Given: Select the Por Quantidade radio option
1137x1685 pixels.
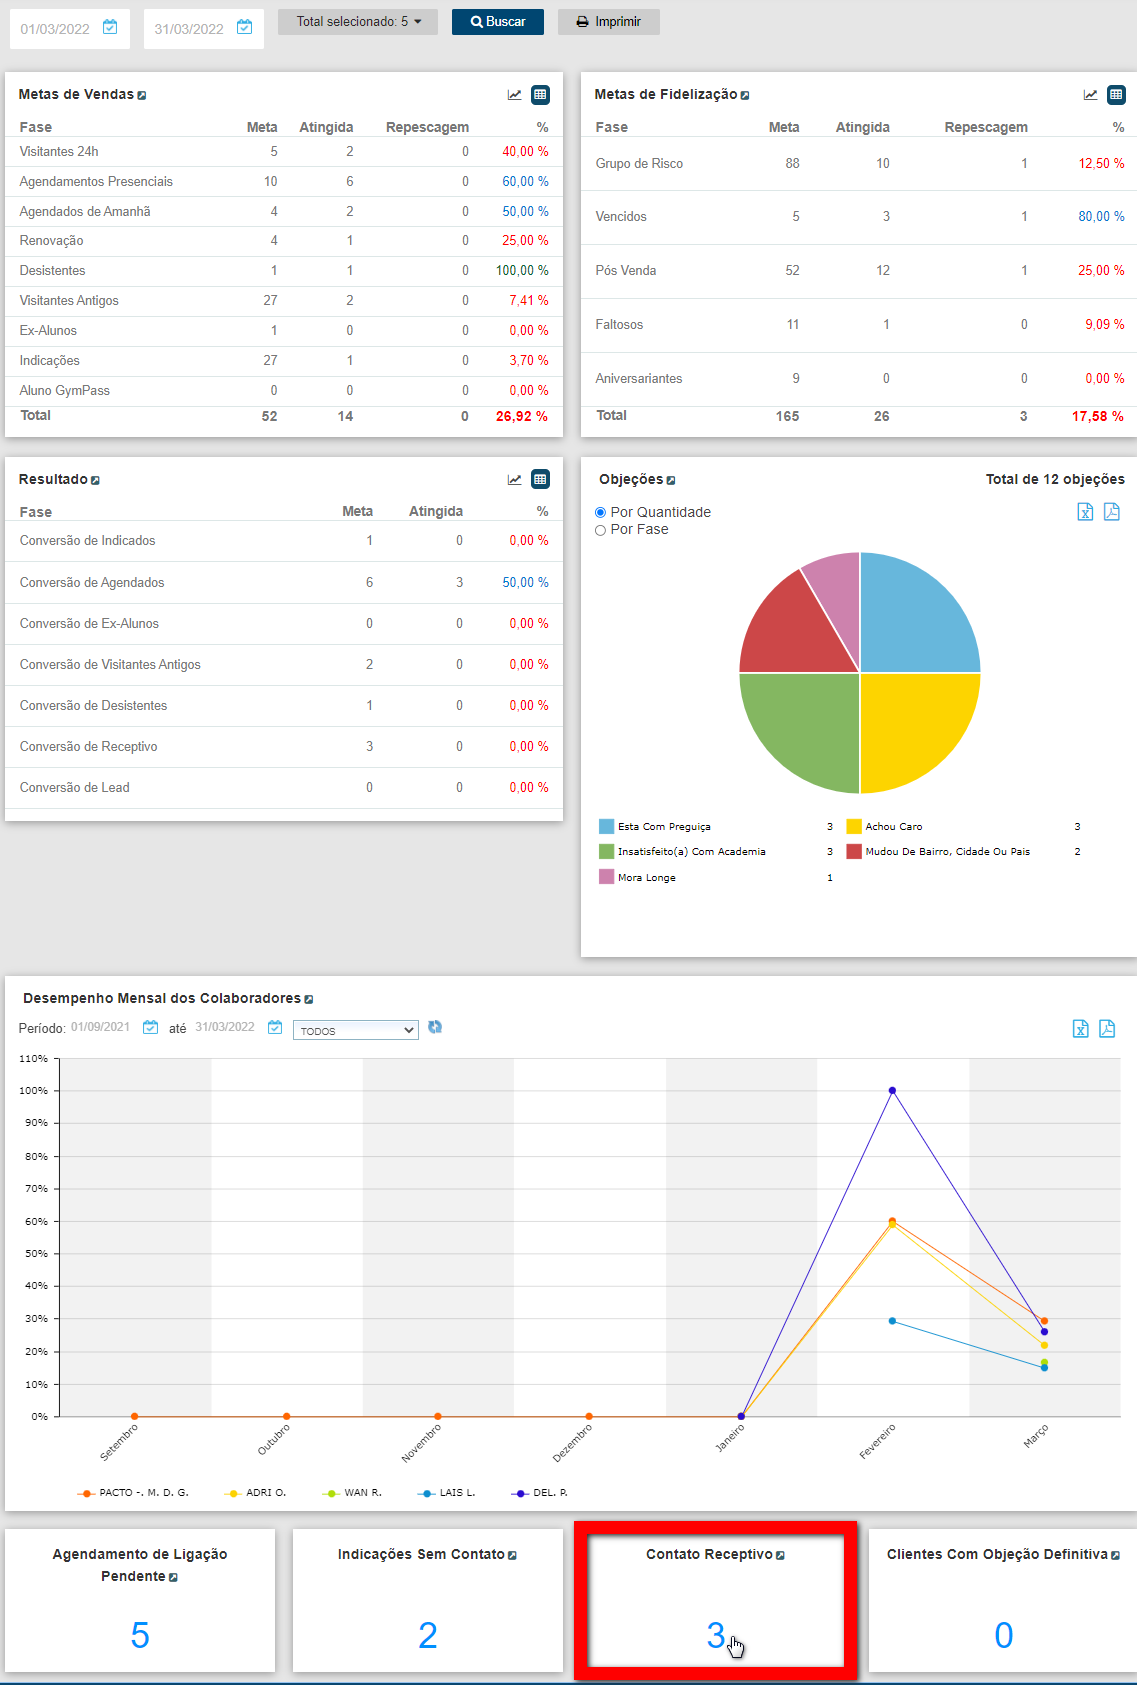Looking at the screenshot, I should click(x=601, y=512).
